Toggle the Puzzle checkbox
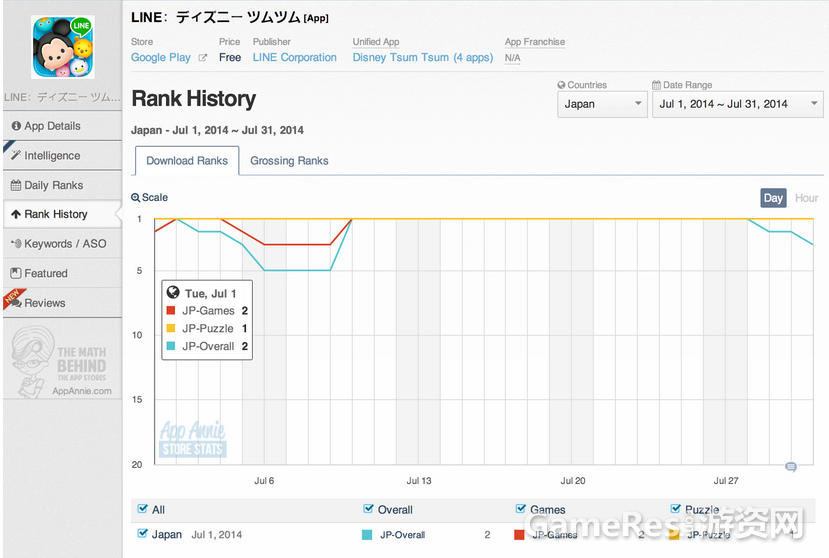The width and height of the screenshot is (829, 558). pos(676,509)
